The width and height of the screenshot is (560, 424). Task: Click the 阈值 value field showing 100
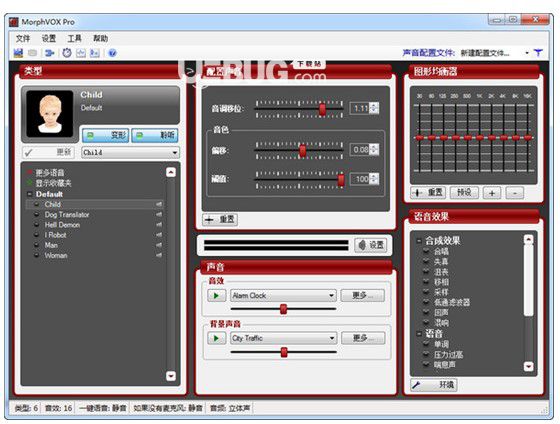click(360, 179)
